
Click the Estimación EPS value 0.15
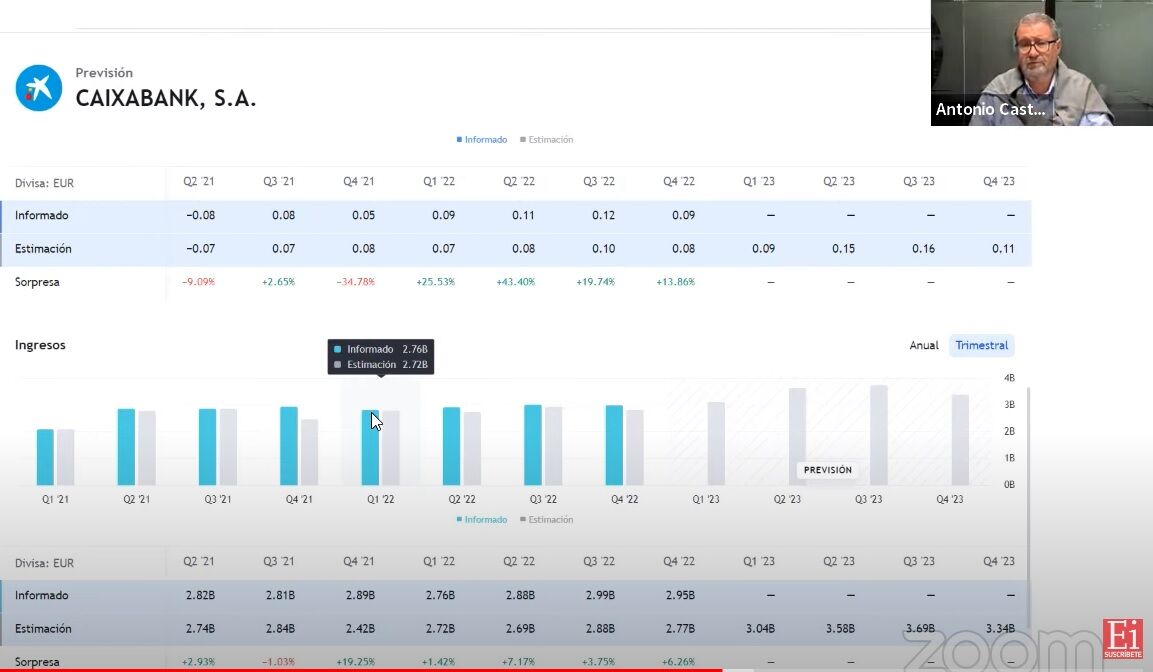(843, 249)
